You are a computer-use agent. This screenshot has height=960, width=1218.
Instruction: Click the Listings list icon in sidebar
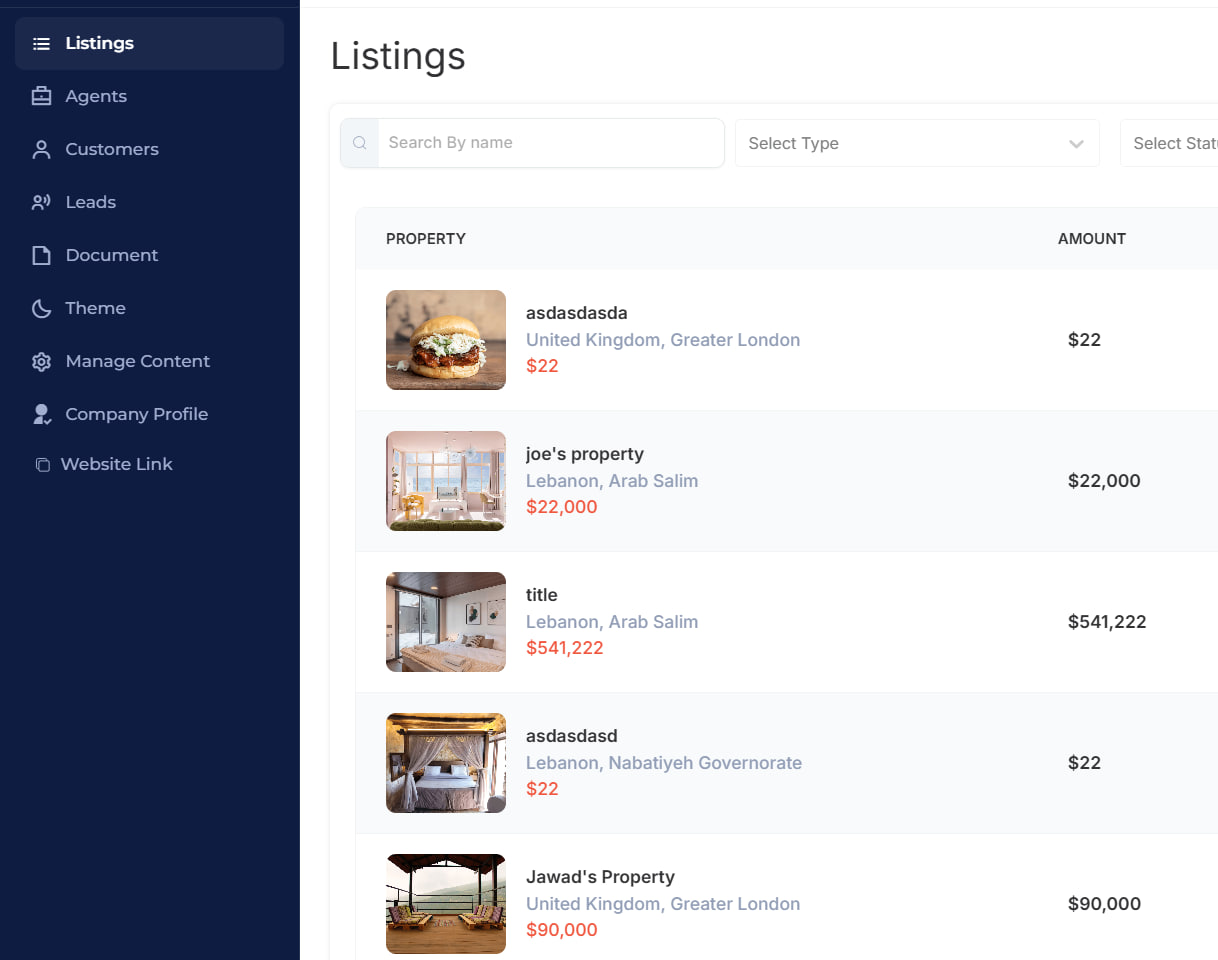tap(41, 44)
